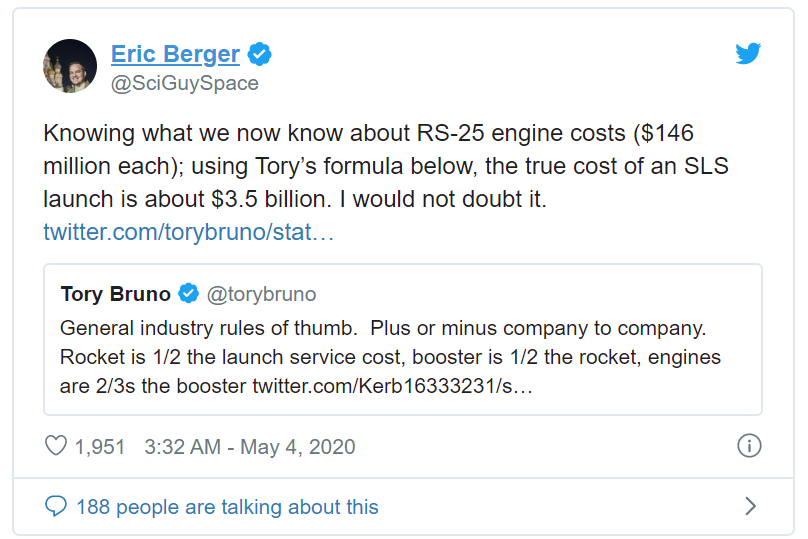Open the twitter.com/Kerb16333231/s… link
808x539 pixels.
pos(391,385)
